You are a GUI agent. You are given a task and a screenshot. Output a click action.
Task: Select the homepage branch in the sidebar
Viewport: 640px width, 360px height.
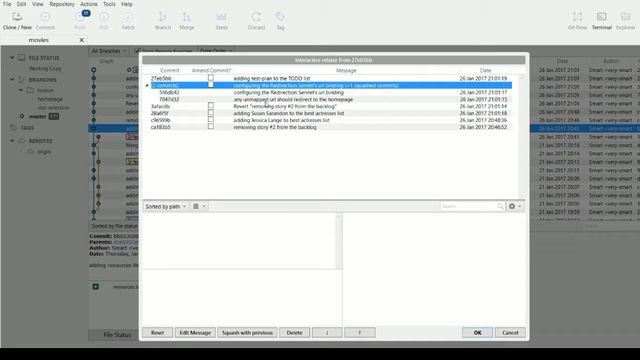coord(50,99)
